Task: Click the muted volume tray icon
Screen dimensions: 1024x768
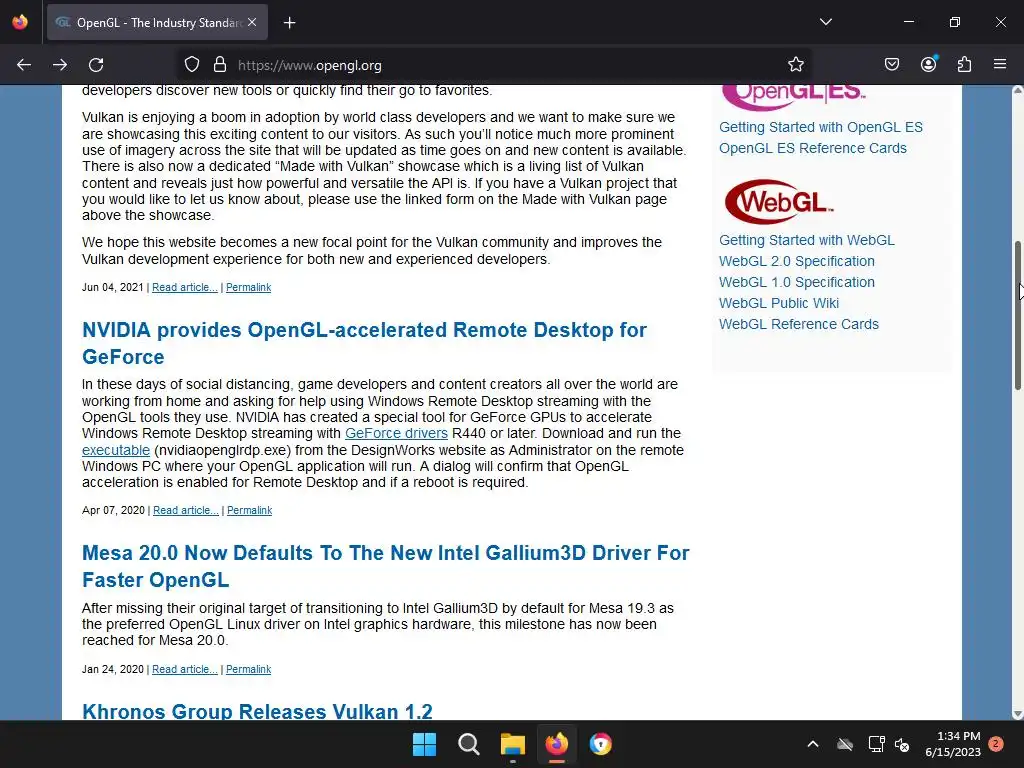Action: click(902, 744)
